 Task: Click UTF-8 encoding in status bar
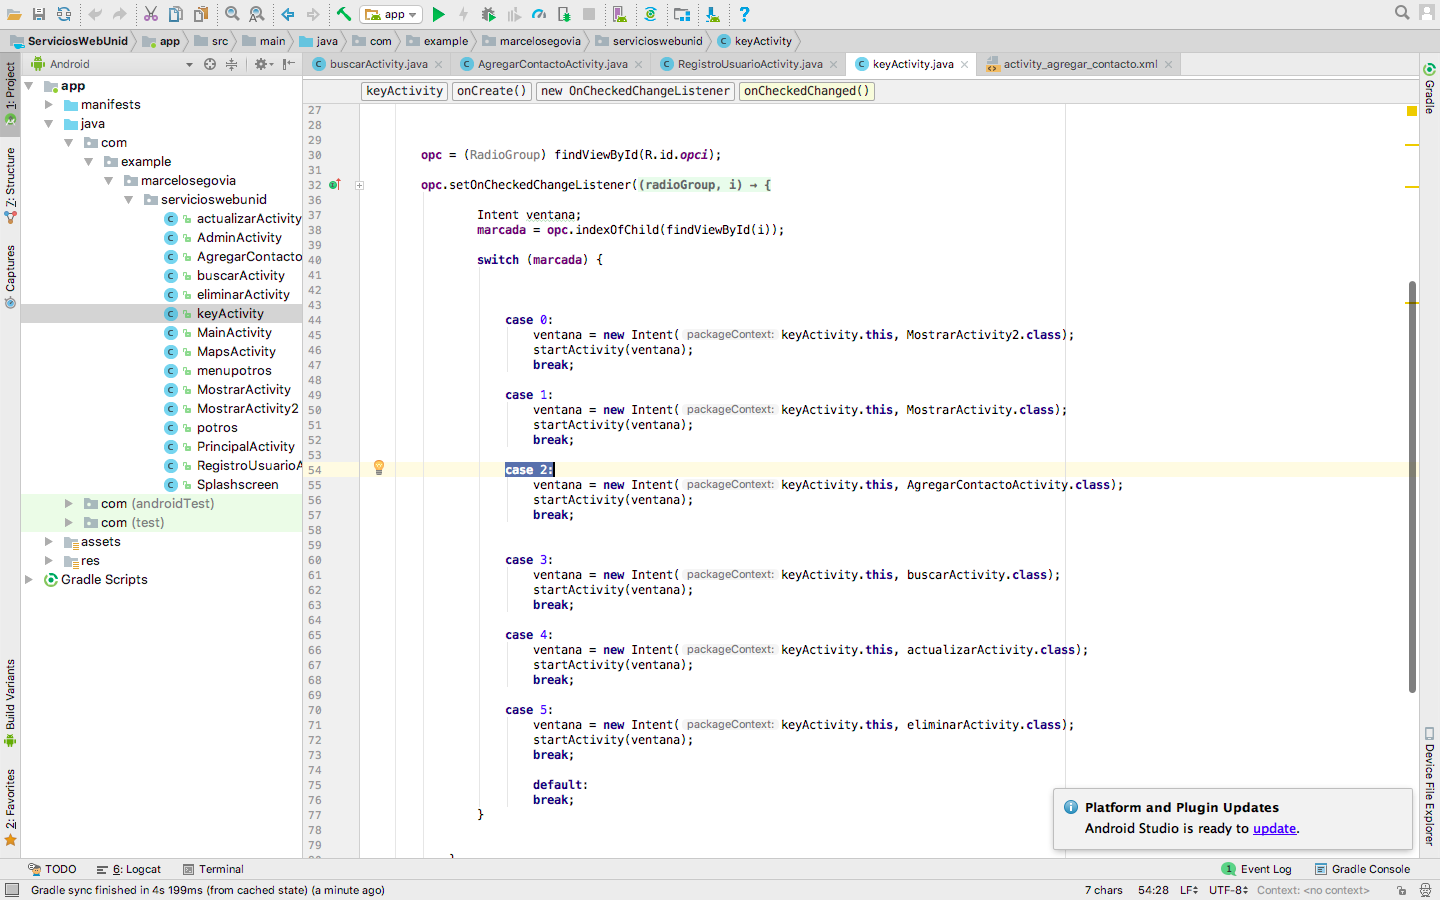point(1228,890)
